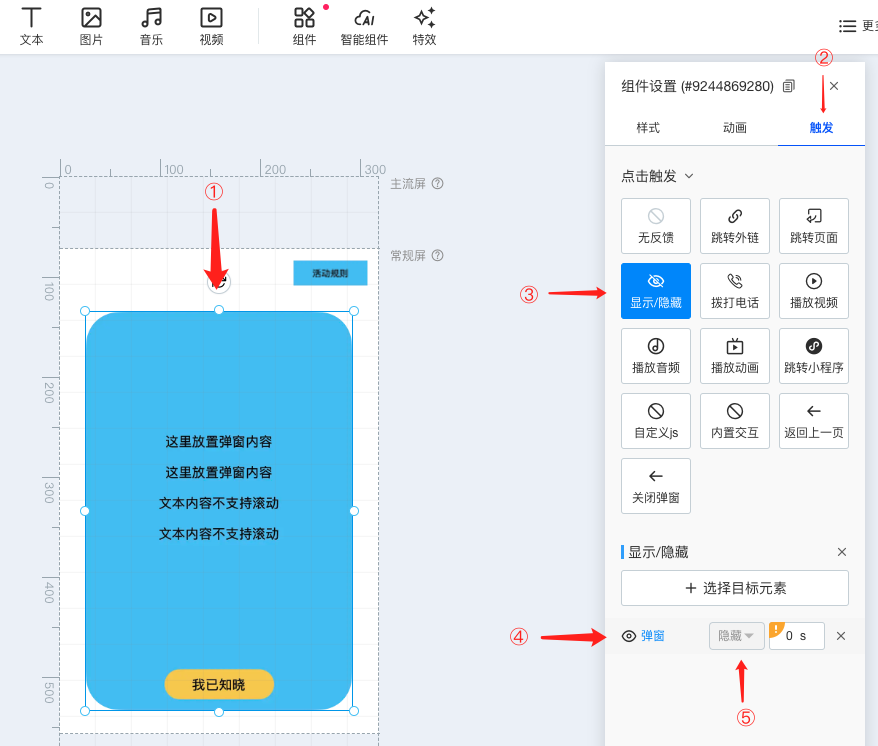Select the Text (文本) tool
This screenshot has height=746, width=878.
pyautogui.click(x=32, y=26)
